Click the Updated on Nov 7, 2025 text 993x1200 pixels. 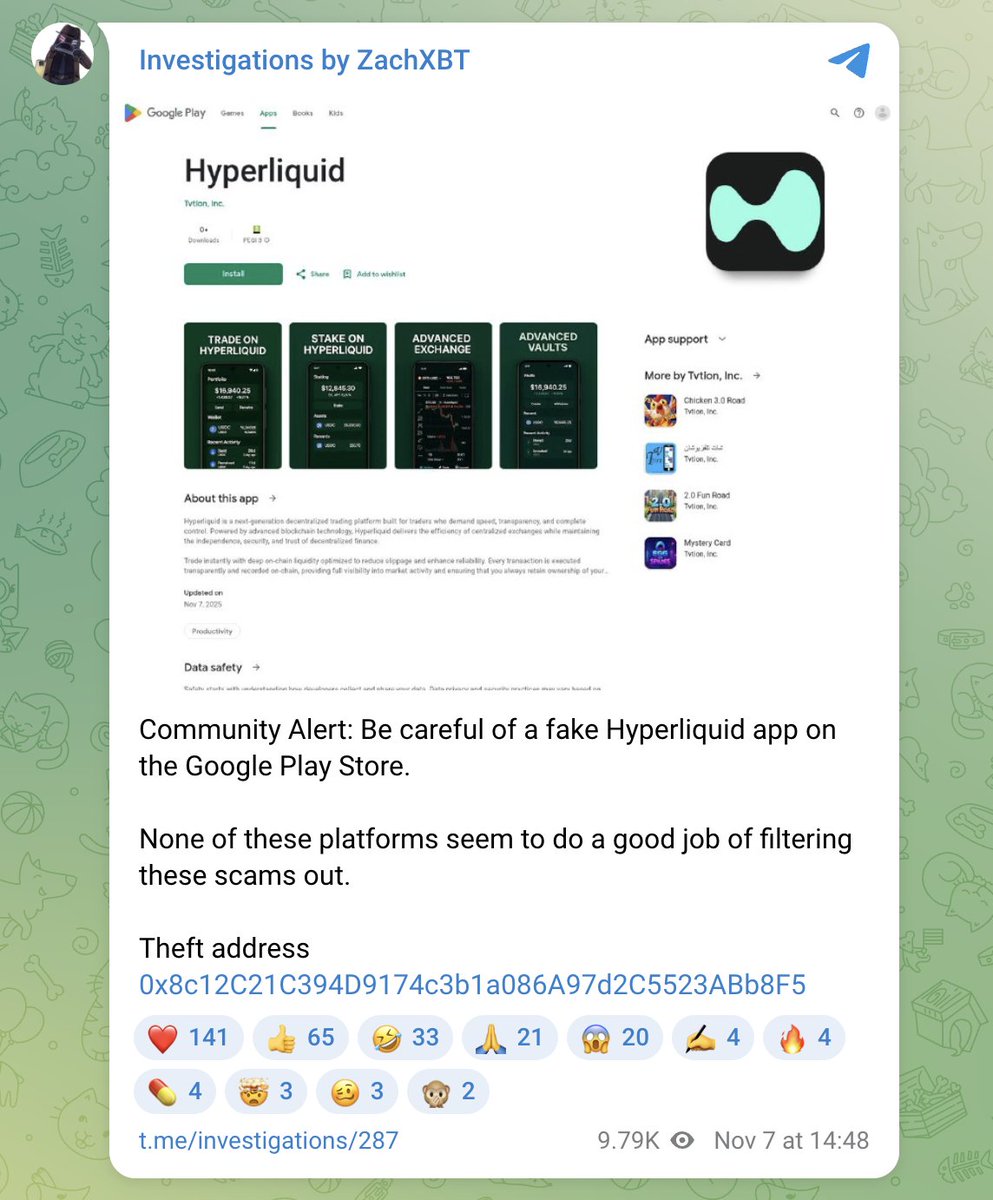tap(204, 599)
